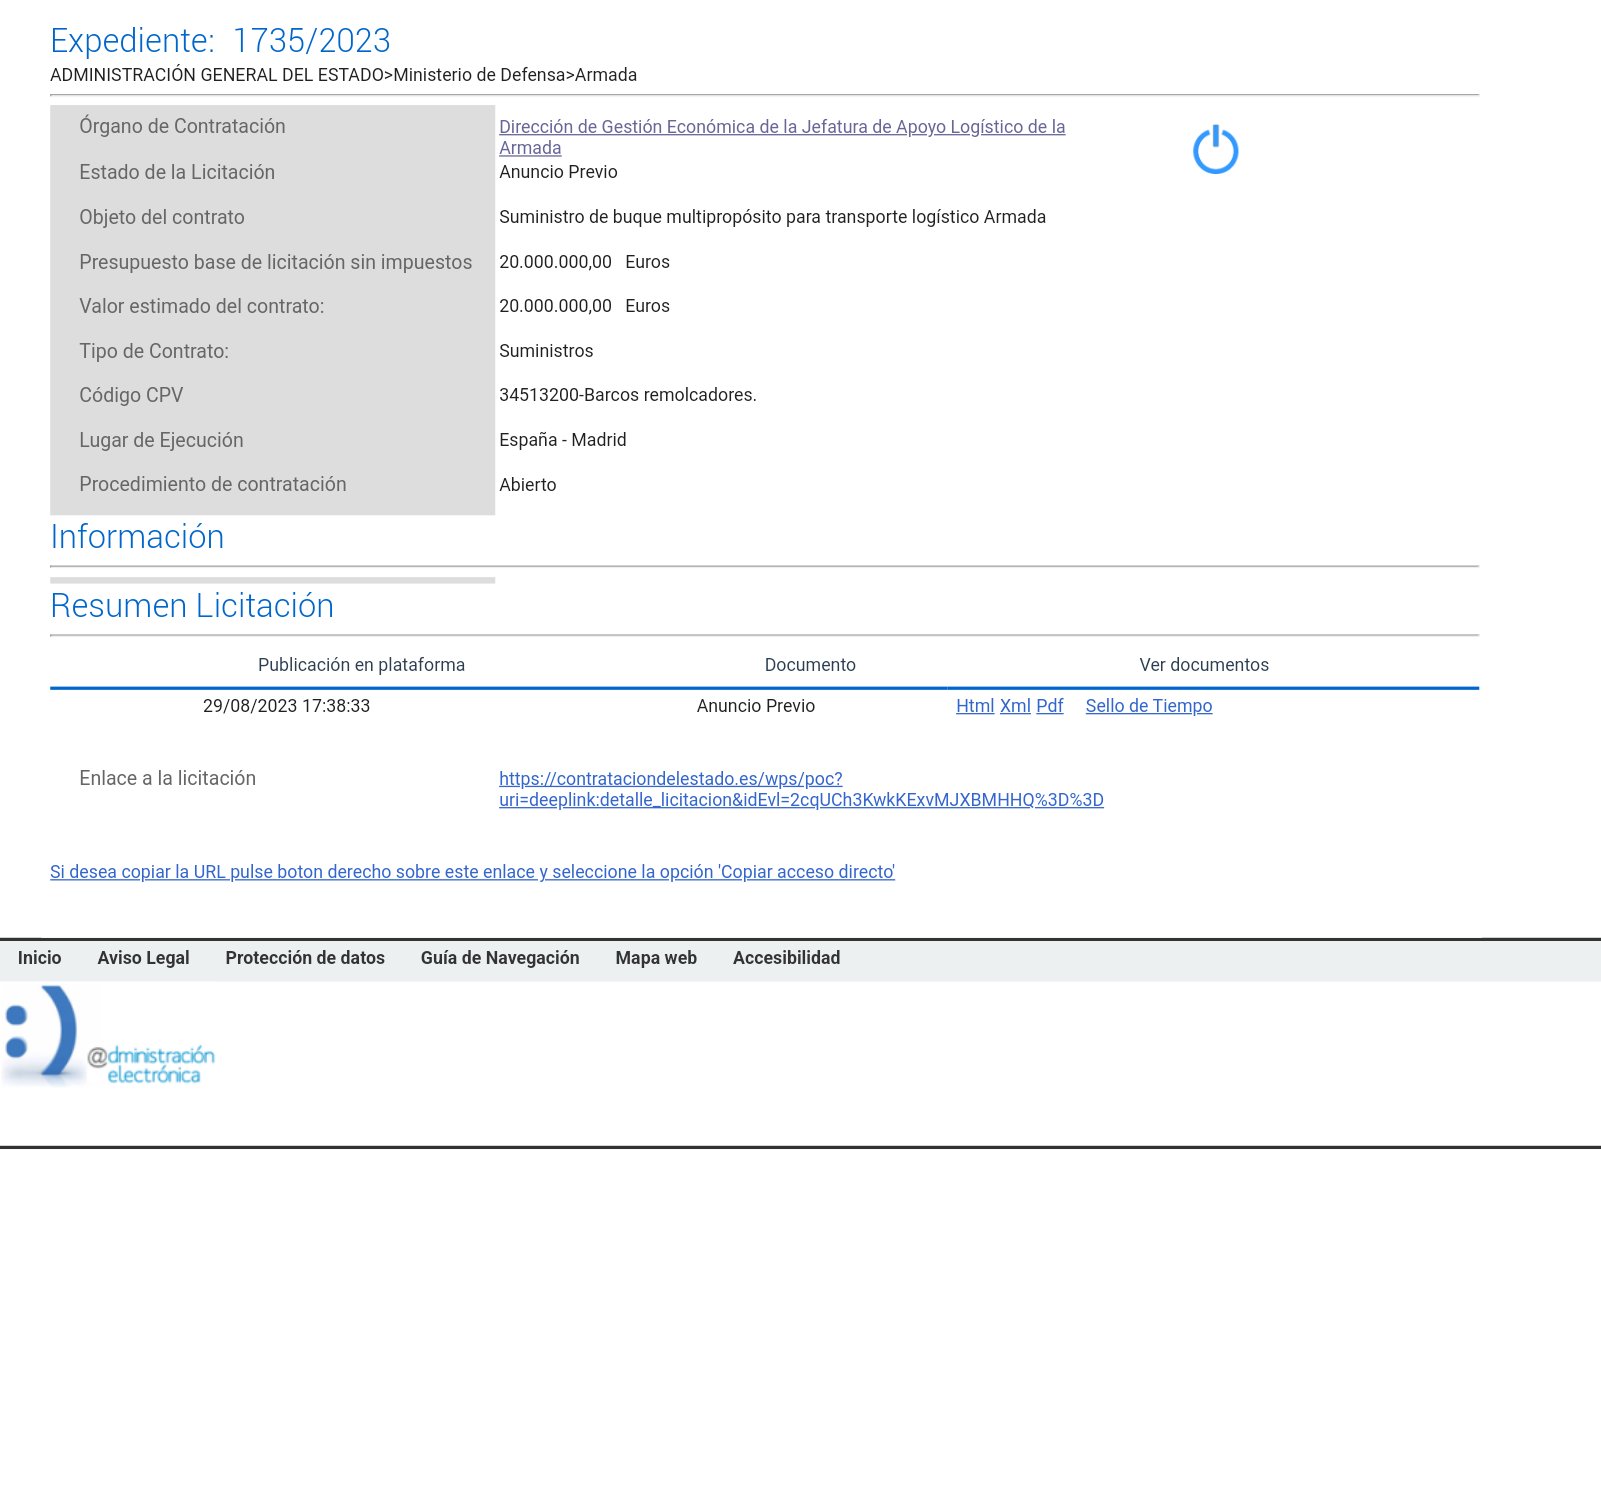Open the Xml document link
This screenshot has height=1509, width=1601.
(x=1015, y=706)
